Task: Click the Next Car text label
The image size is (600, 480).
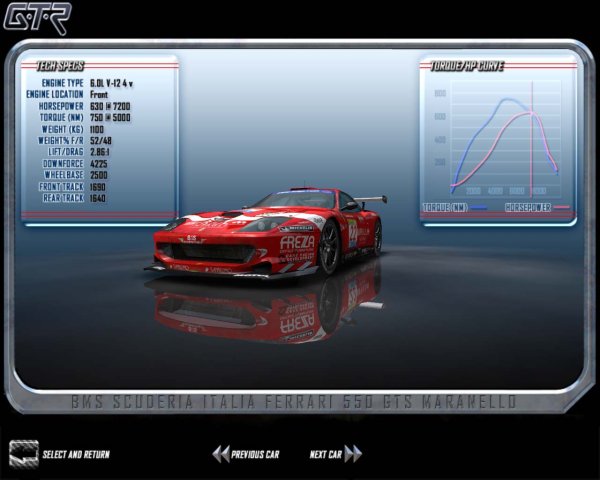Action: (x=325, y=455)
